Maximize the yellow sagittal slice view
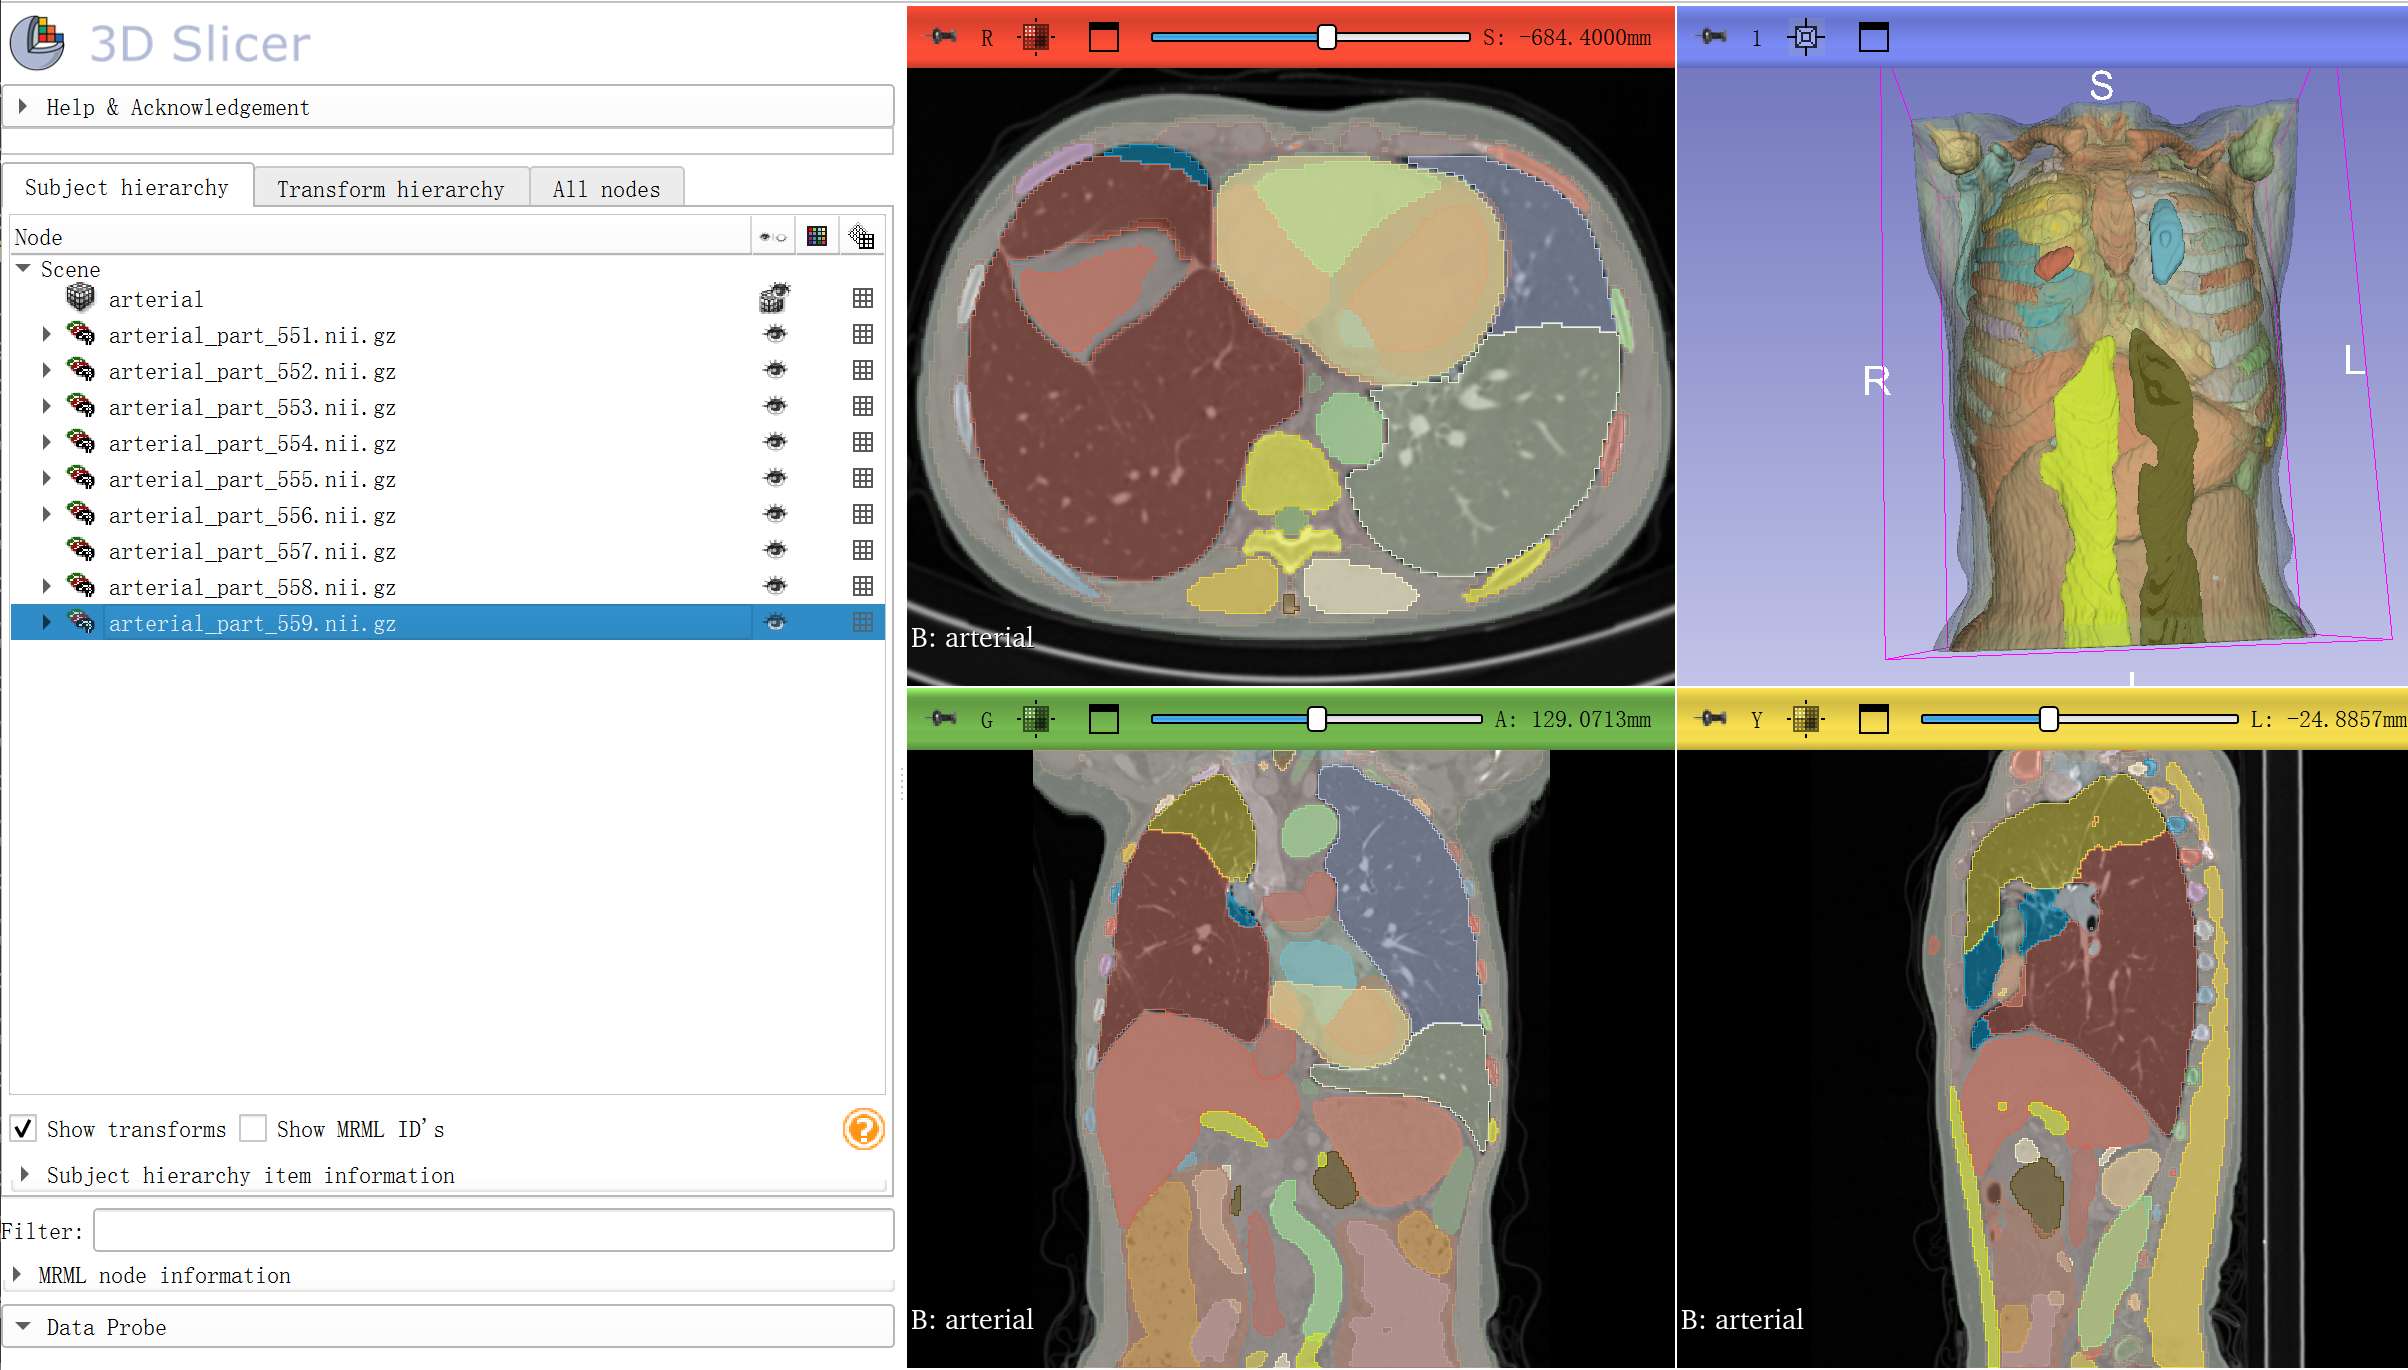Screen dimensions: 2408x1370 [x=1873, y=719]
